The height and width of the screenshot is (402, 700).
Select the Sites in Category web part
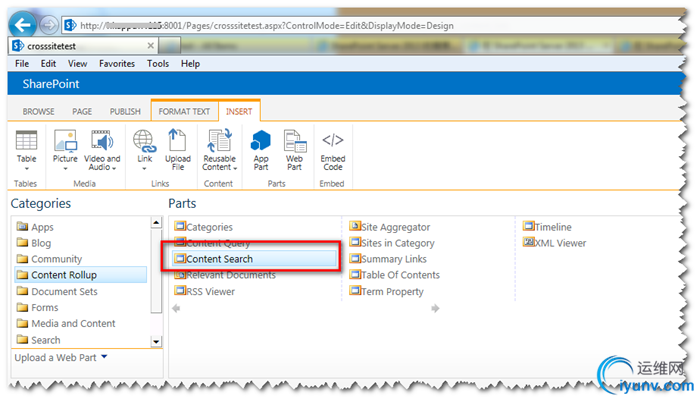pos(392,243)
